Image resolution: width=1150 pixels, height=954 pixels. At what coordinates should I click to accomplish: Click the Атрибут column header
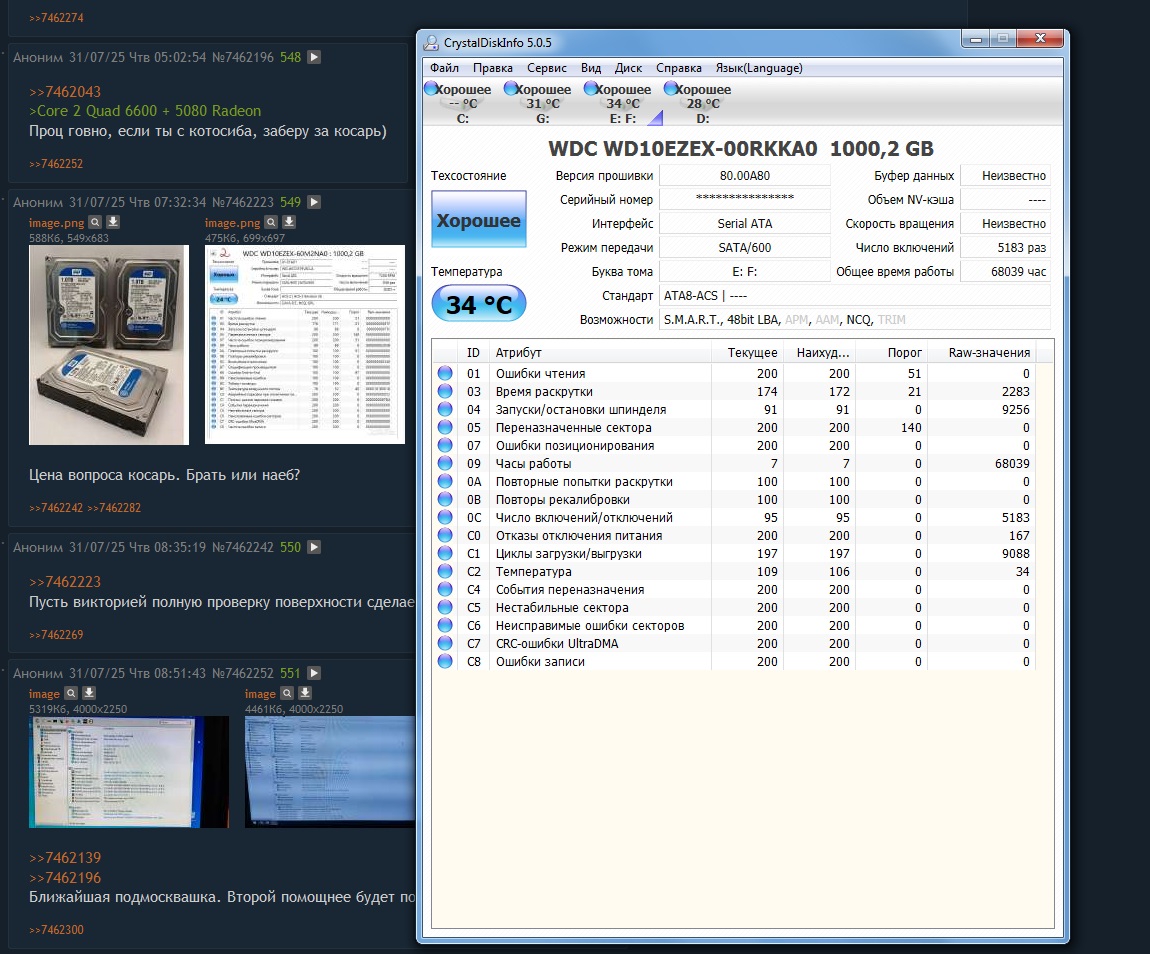point(599,353)
